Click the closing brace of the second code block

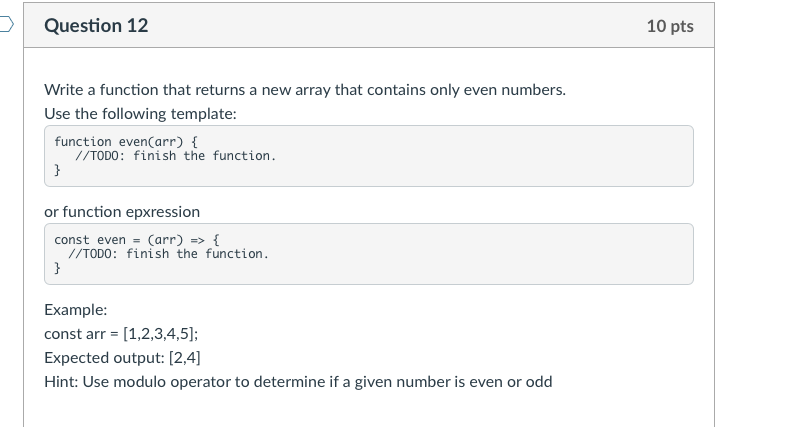tap(57, 268)
